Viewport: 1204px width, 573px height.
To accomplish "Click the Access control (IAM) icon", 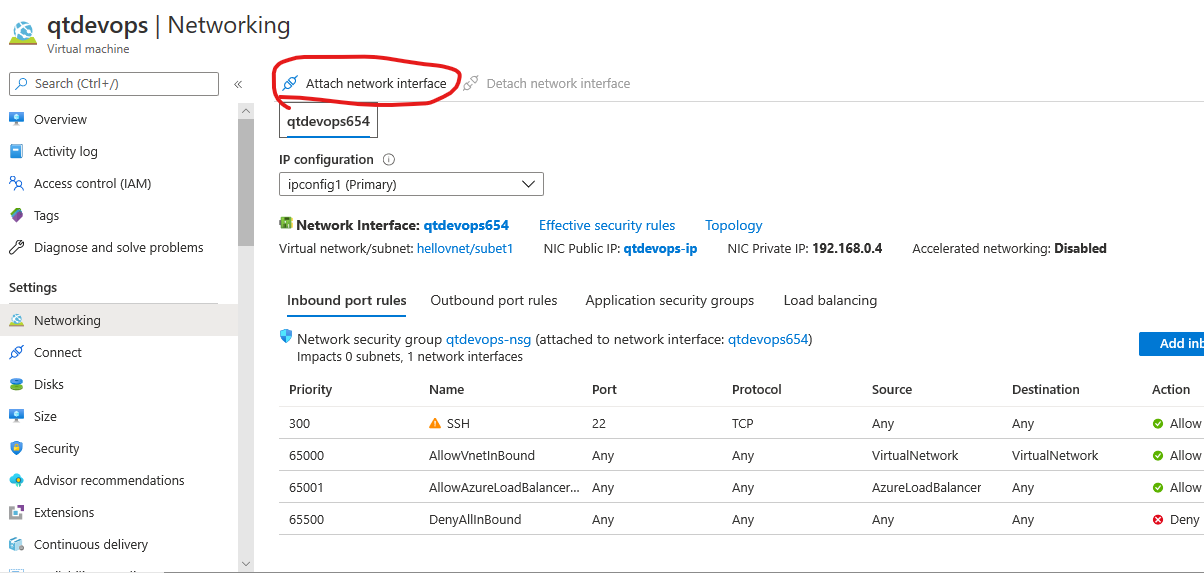I will click(16, 183).
